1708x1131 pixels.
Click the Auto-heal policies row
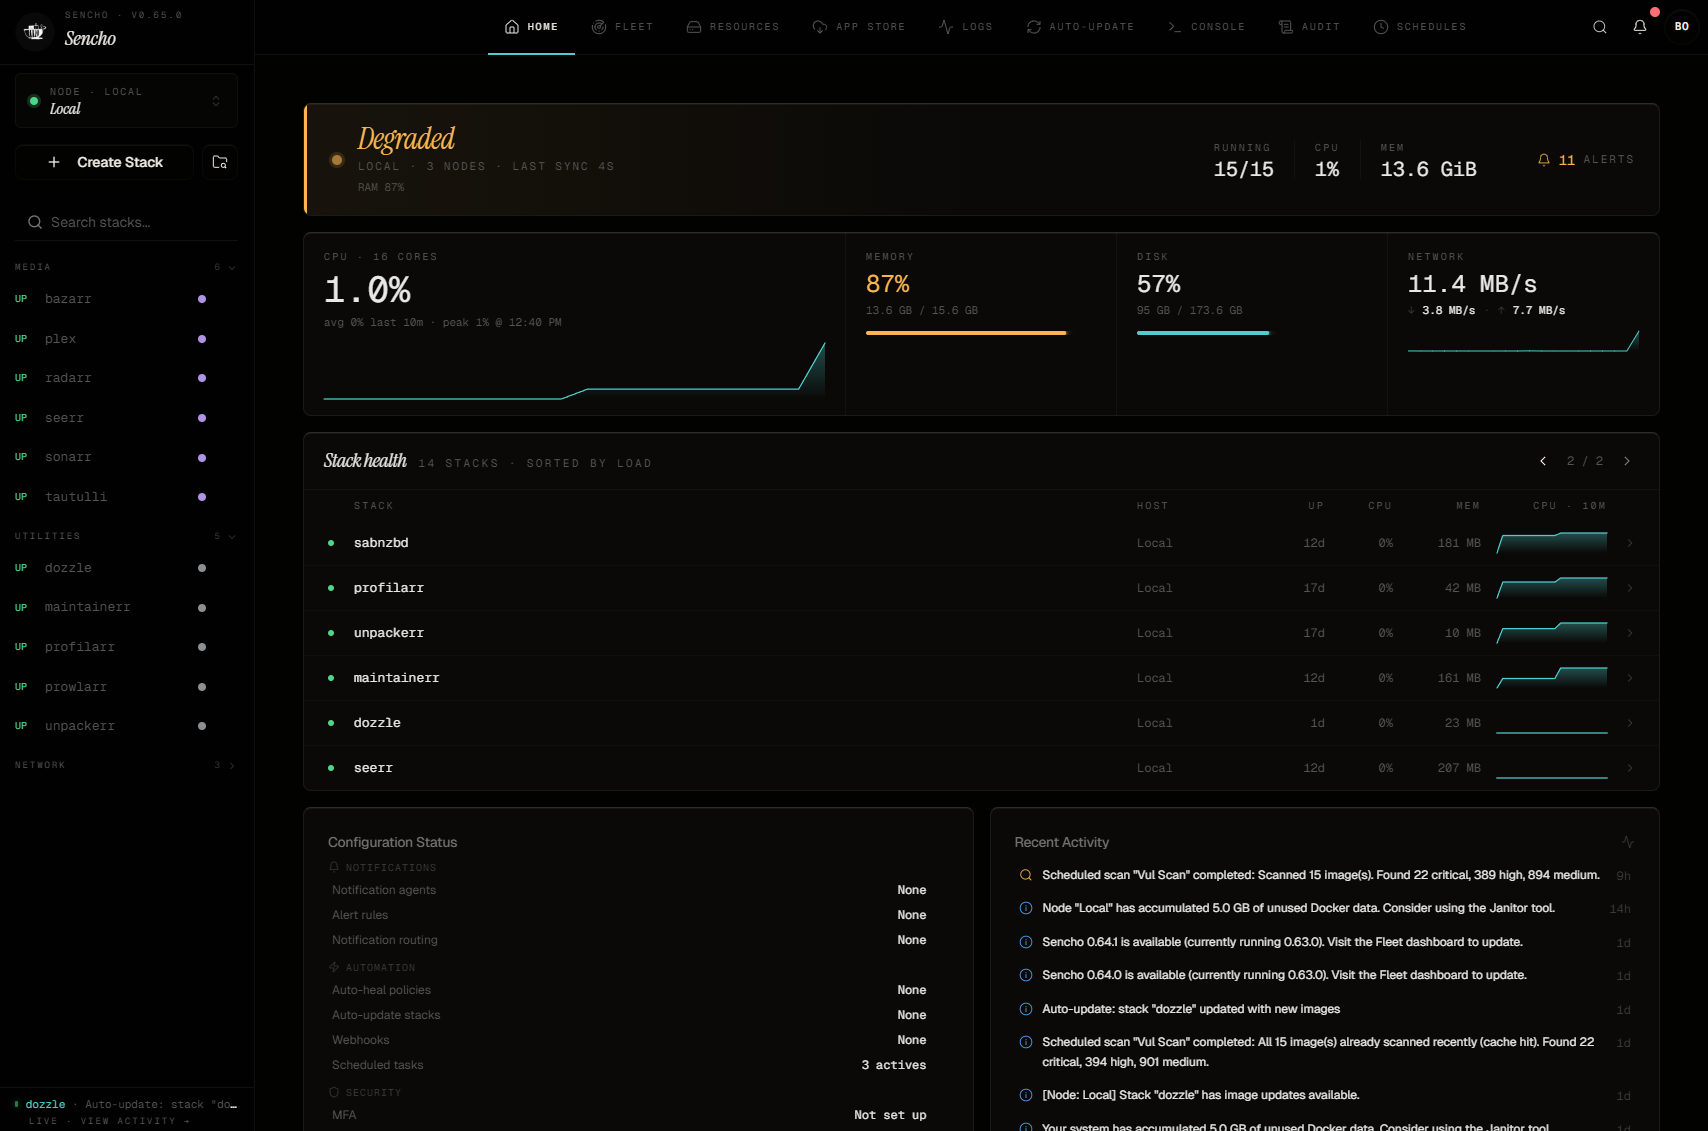pos(629,990)
